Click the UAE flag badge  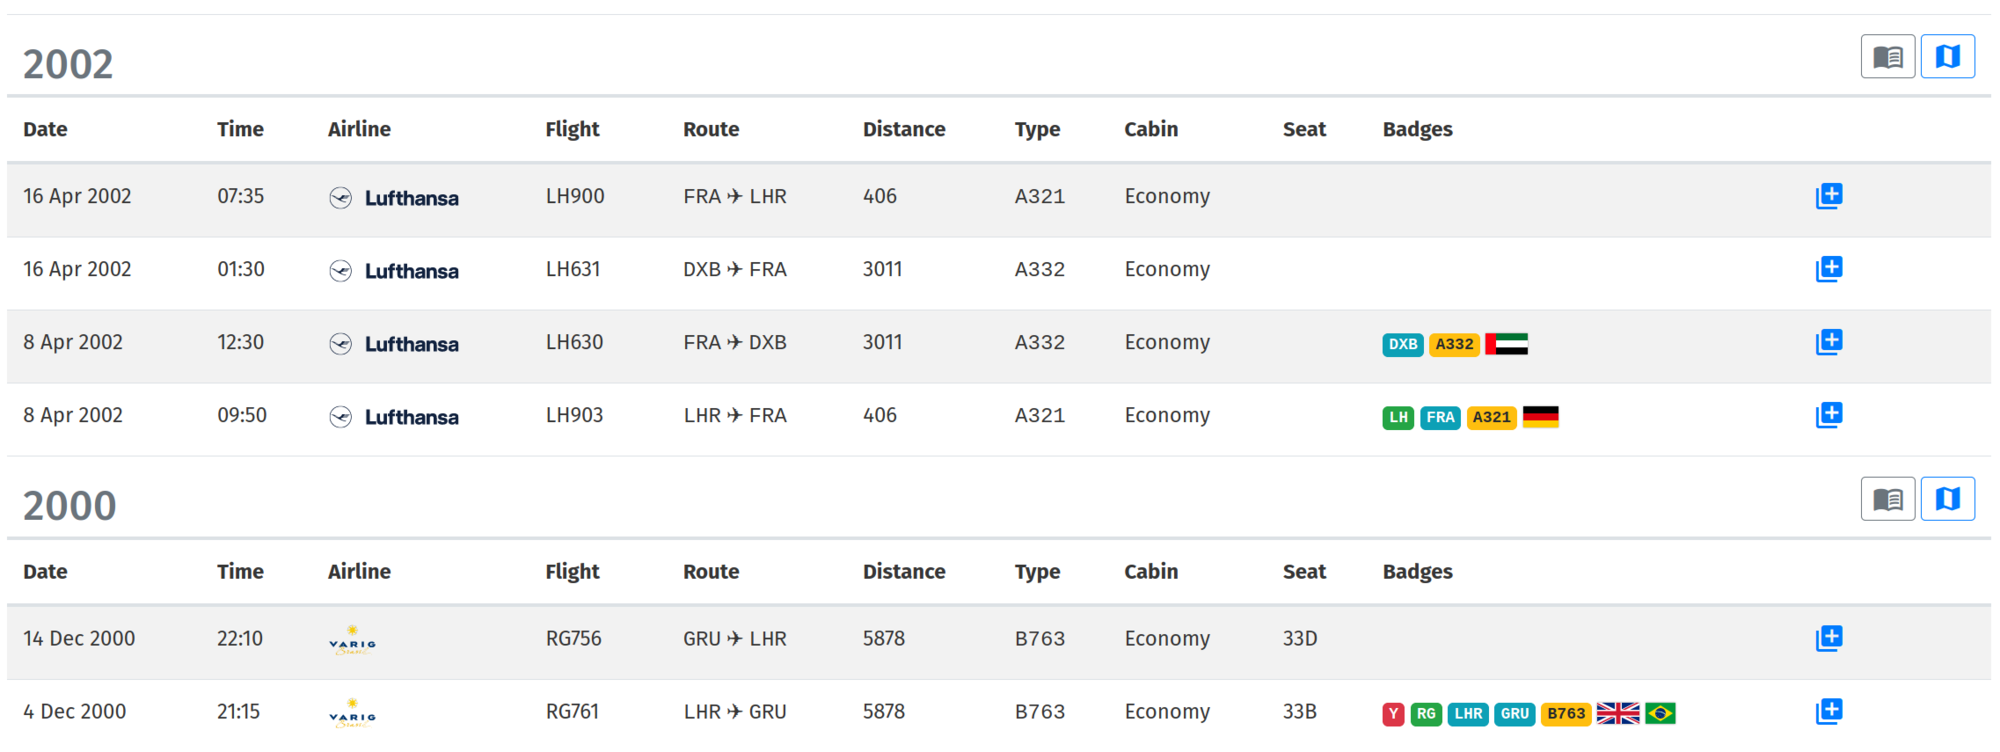pos(1506,344)
